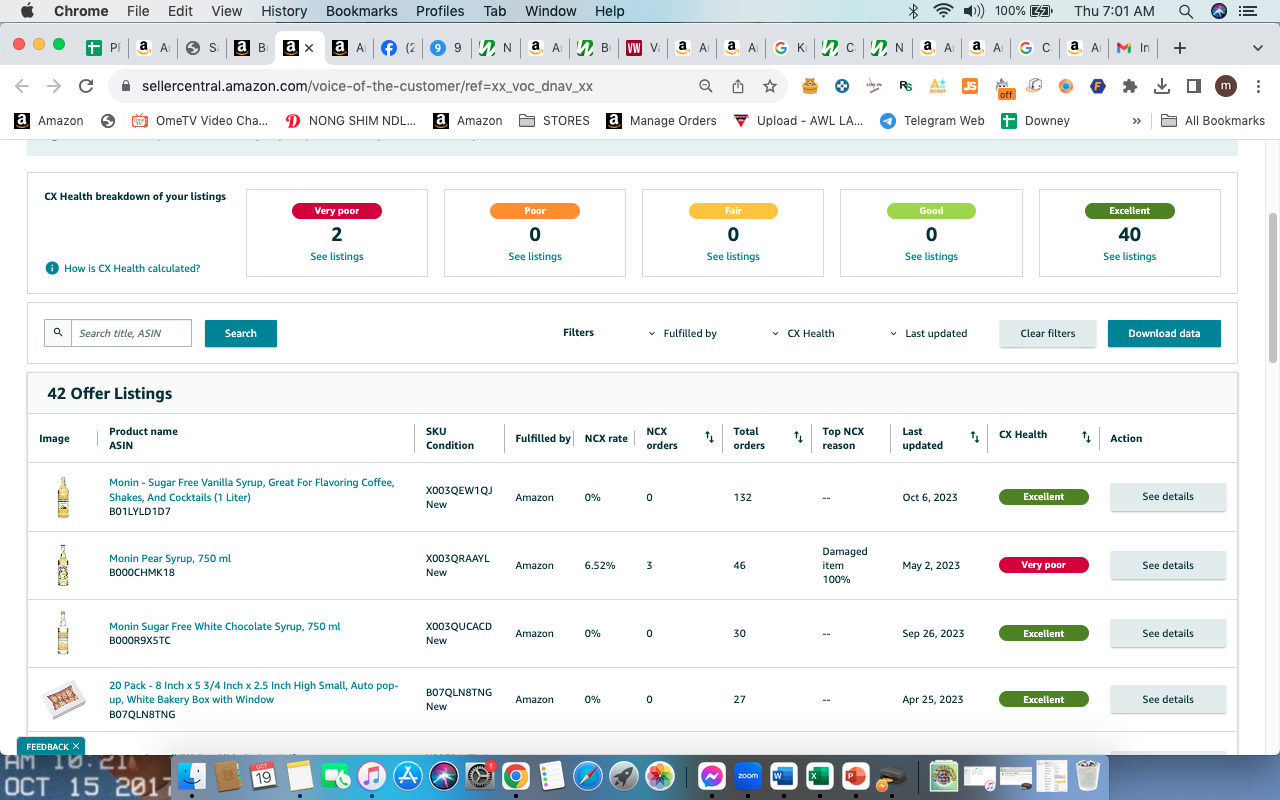Show hidden bookmarks with the double chevron
Viewport: 1280px width, 800px height.
click(1136, 121)
